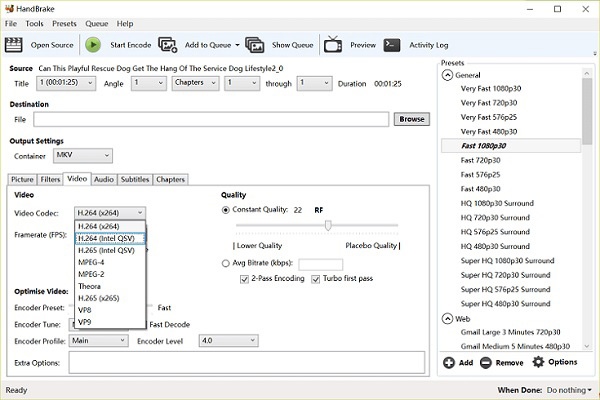Image resolution: width=600 pixels, height=400 pixels.
Task: Click the plus Add preset icon
Action: point(449,362)
